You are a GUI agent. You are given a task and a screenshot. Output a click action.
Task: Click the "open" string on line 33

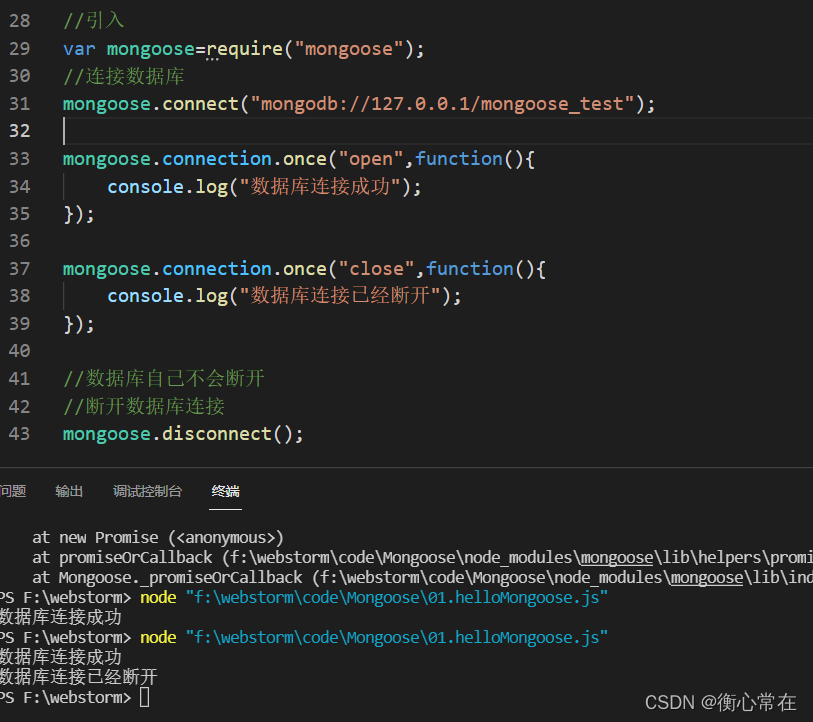(x=371, y=159)
